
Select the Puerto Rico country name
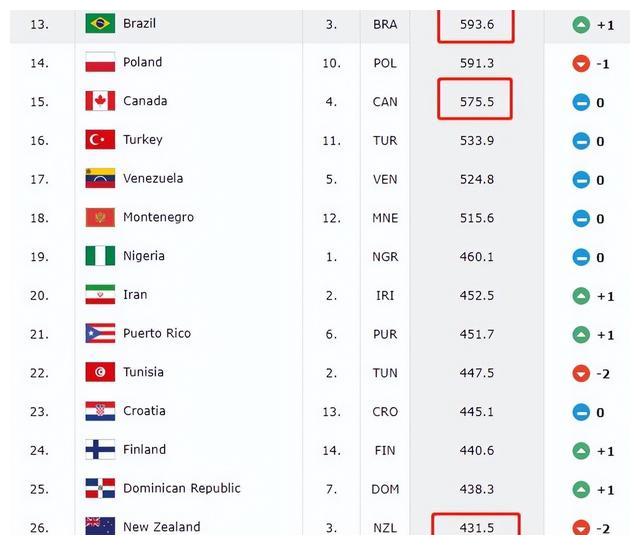157,334
